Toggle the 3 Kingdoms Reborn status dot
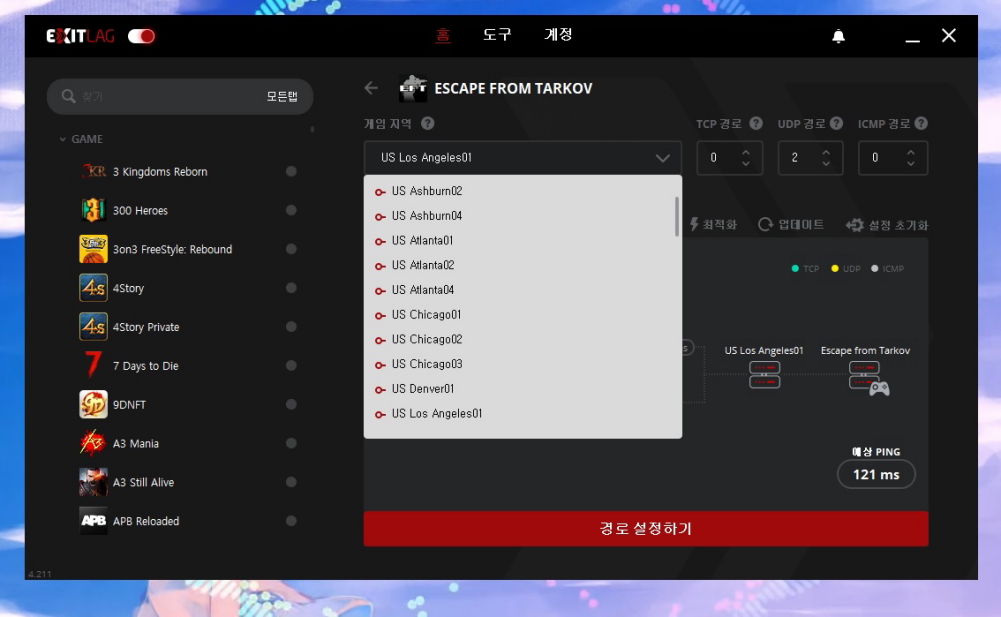The height and width of the screenshot is (617, 1001). (x=291, y=171)
